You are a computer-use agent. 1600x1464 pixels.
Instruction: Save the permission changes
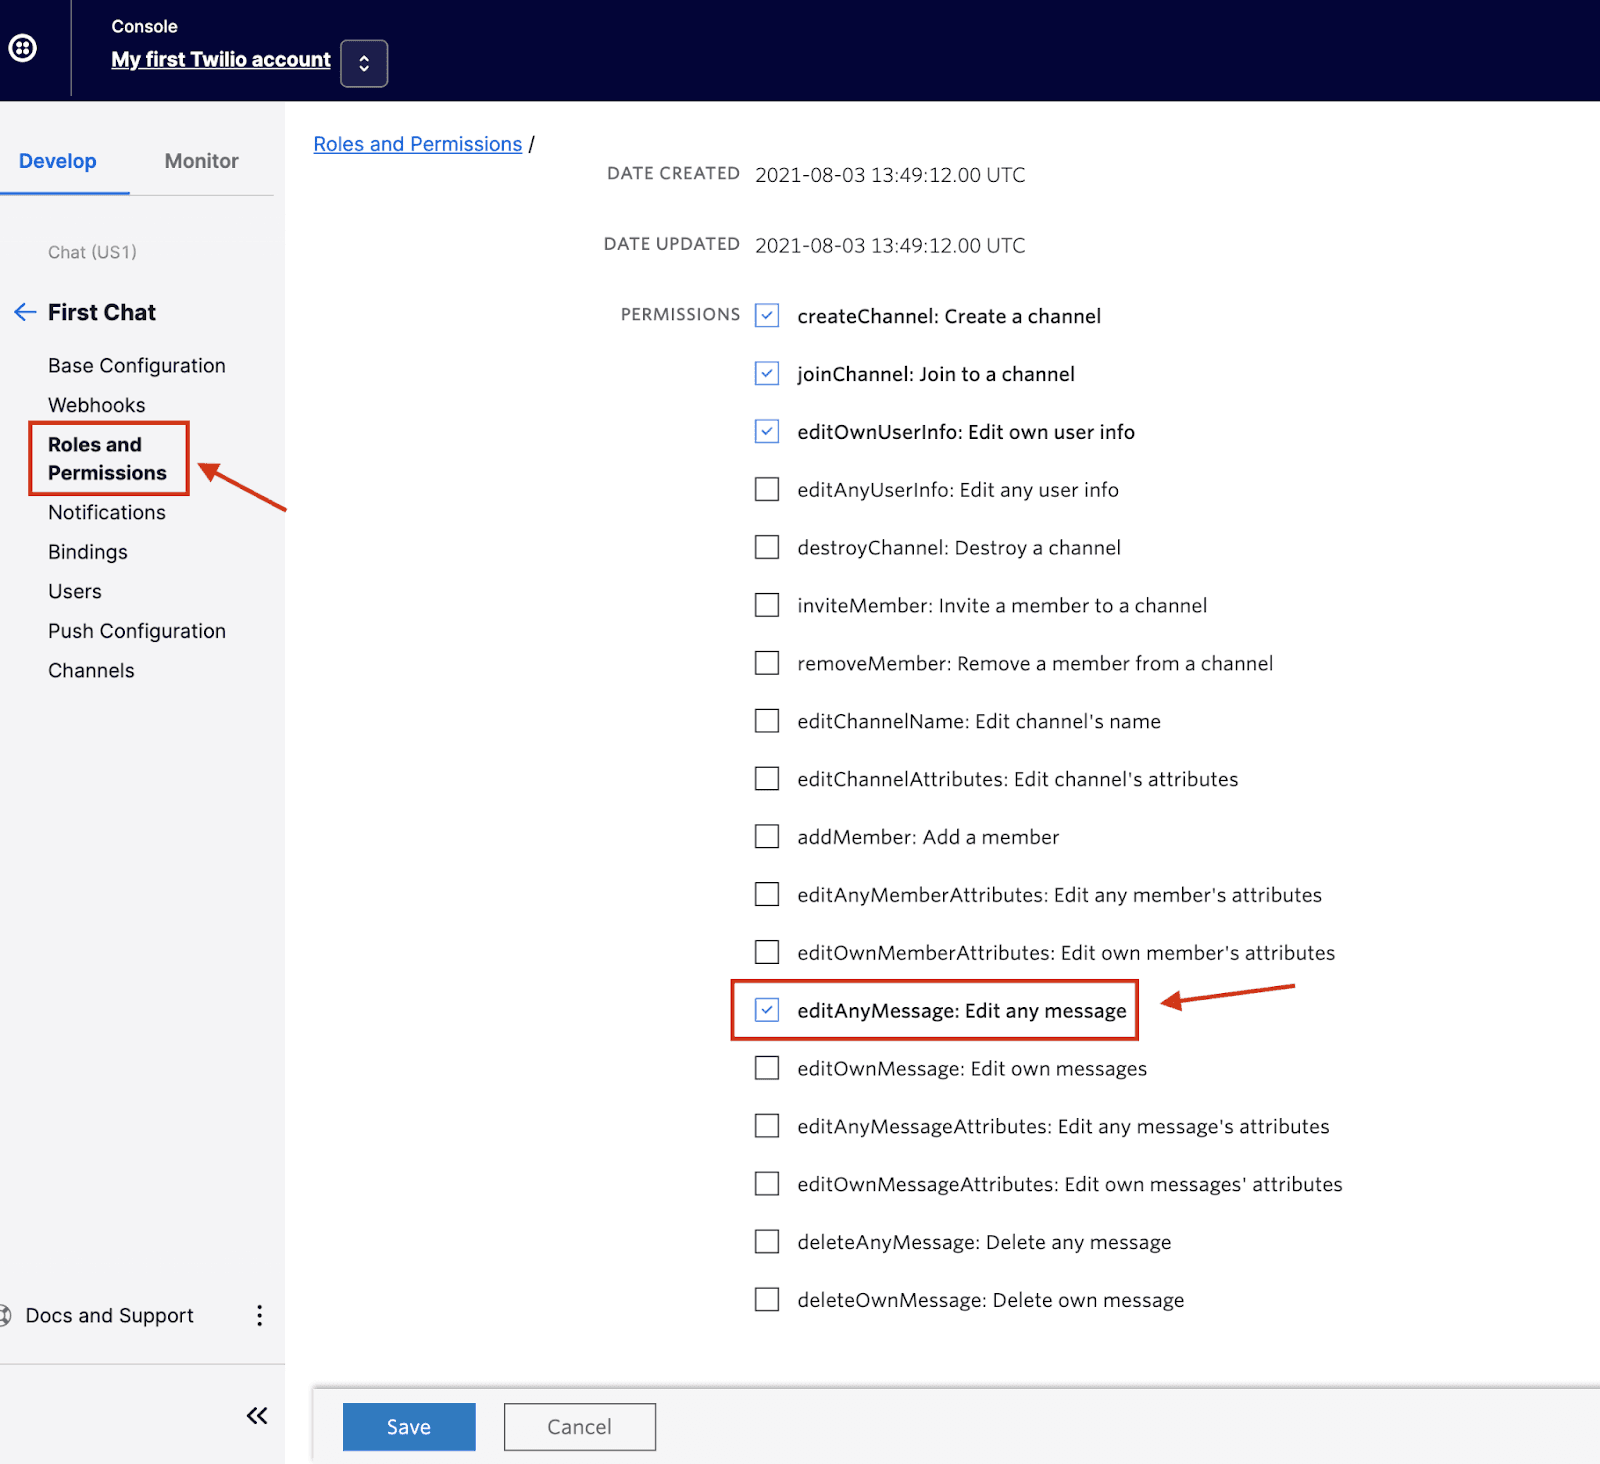click(408, 1426)
